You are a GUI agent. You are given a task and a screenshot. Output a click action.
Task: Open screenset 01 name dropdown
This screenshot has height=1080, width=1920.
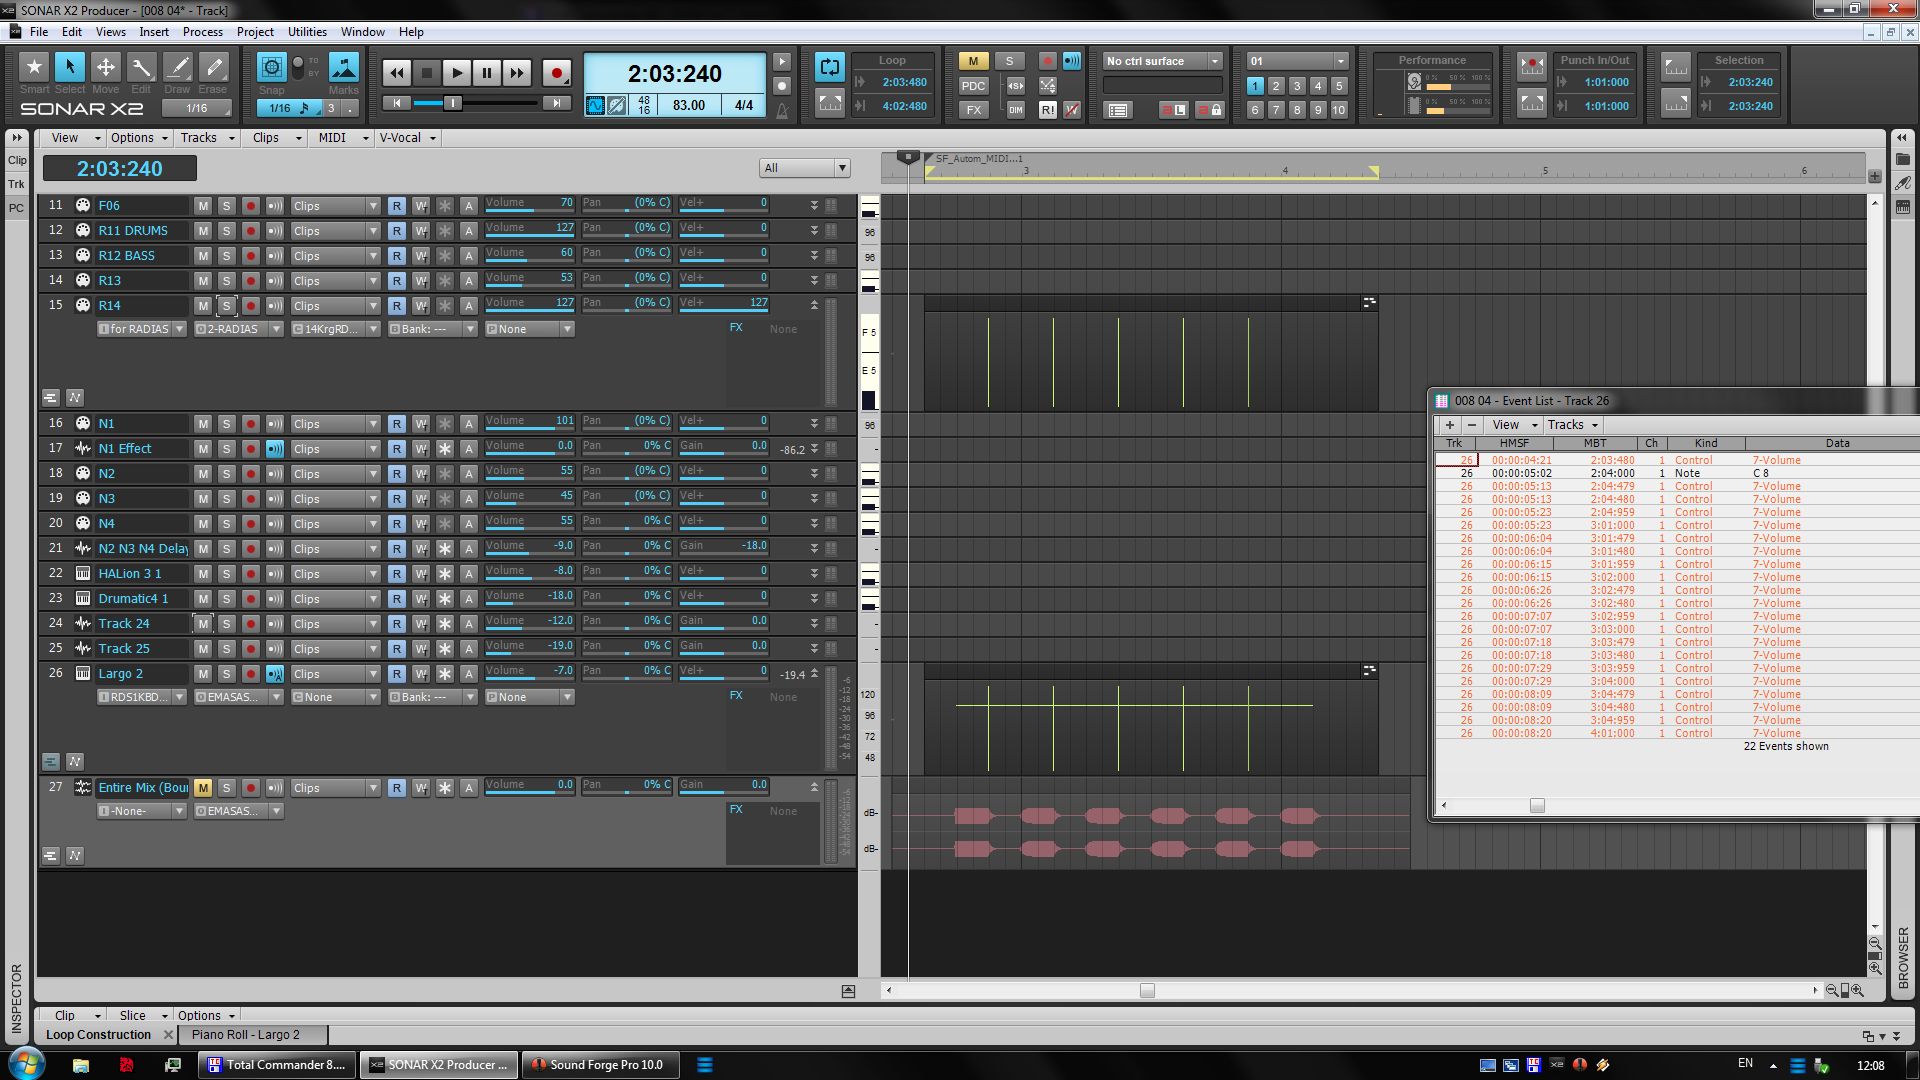(x=1340, y=61)
